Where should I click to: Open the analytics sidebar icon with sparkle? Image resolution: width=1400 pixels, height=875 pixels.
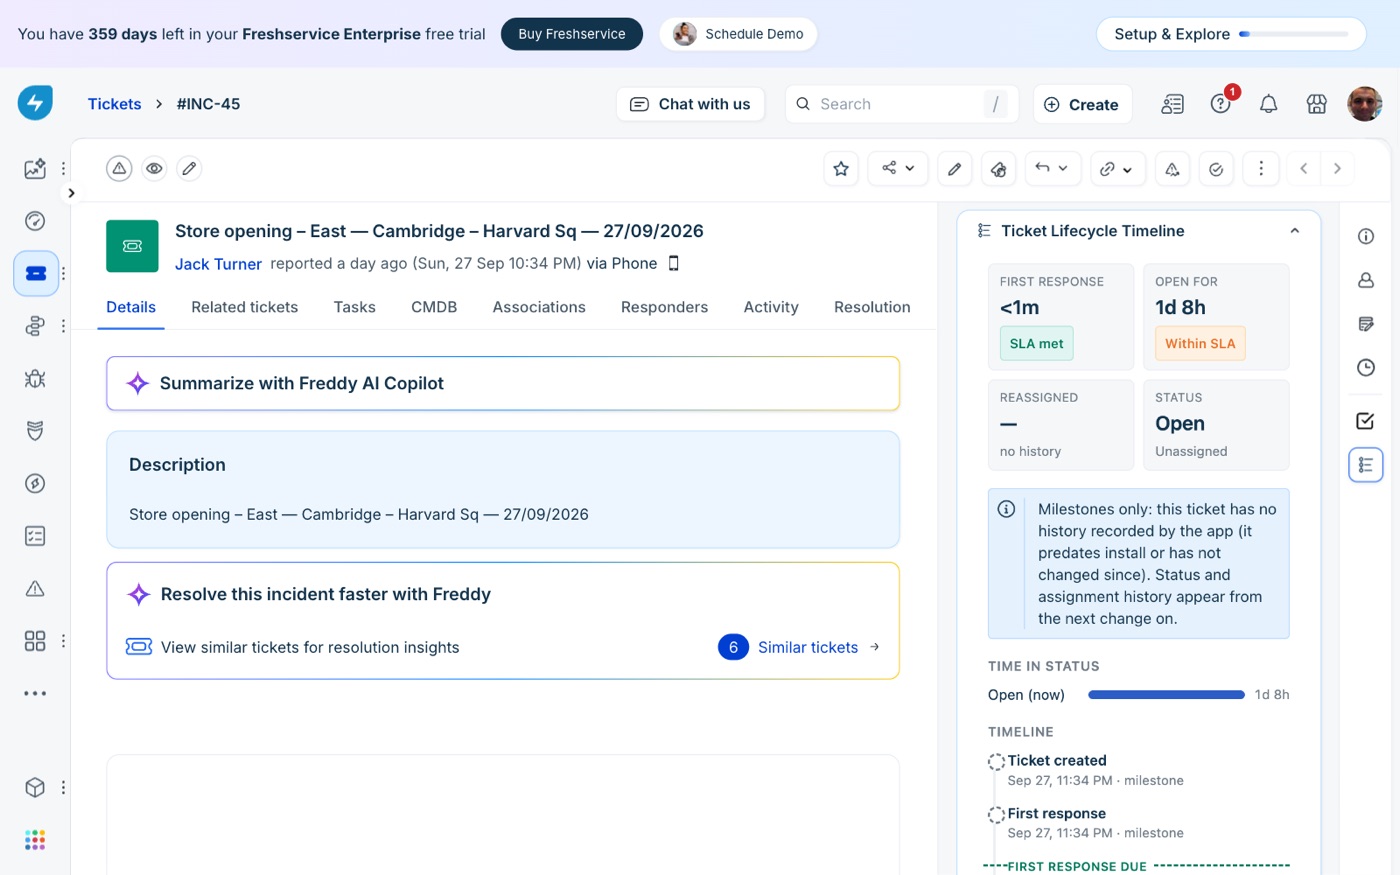point(35,168)
